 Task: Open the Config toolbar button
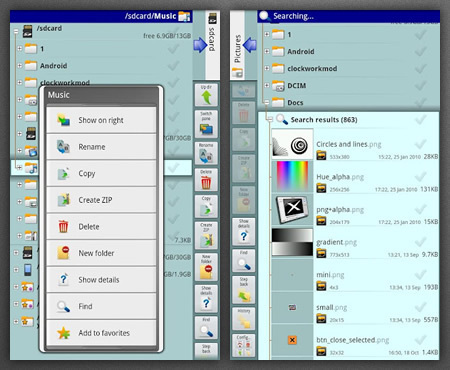244,345
